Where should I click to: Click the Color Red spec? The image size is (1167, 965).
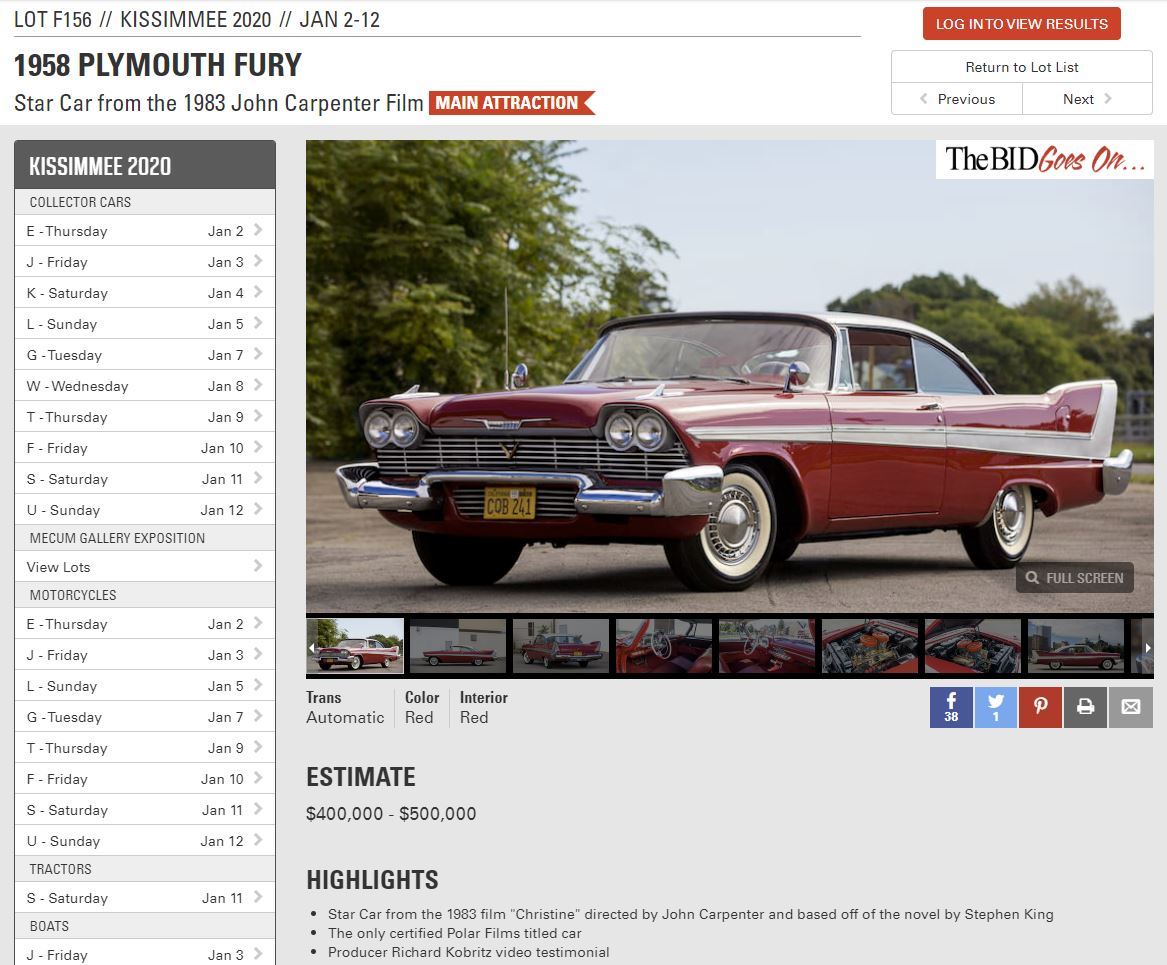tap(421, 708)
